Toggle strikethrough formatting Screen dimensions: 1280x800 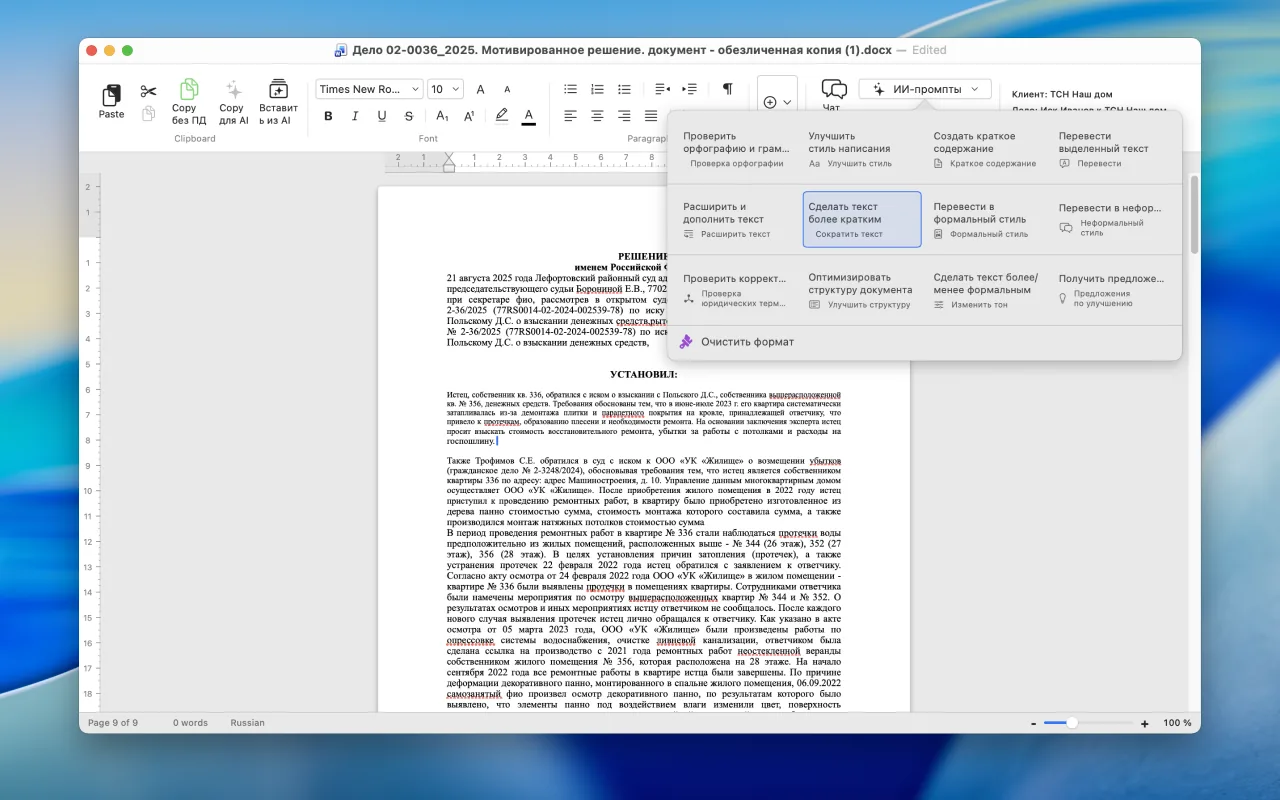(x=409, y=116)
